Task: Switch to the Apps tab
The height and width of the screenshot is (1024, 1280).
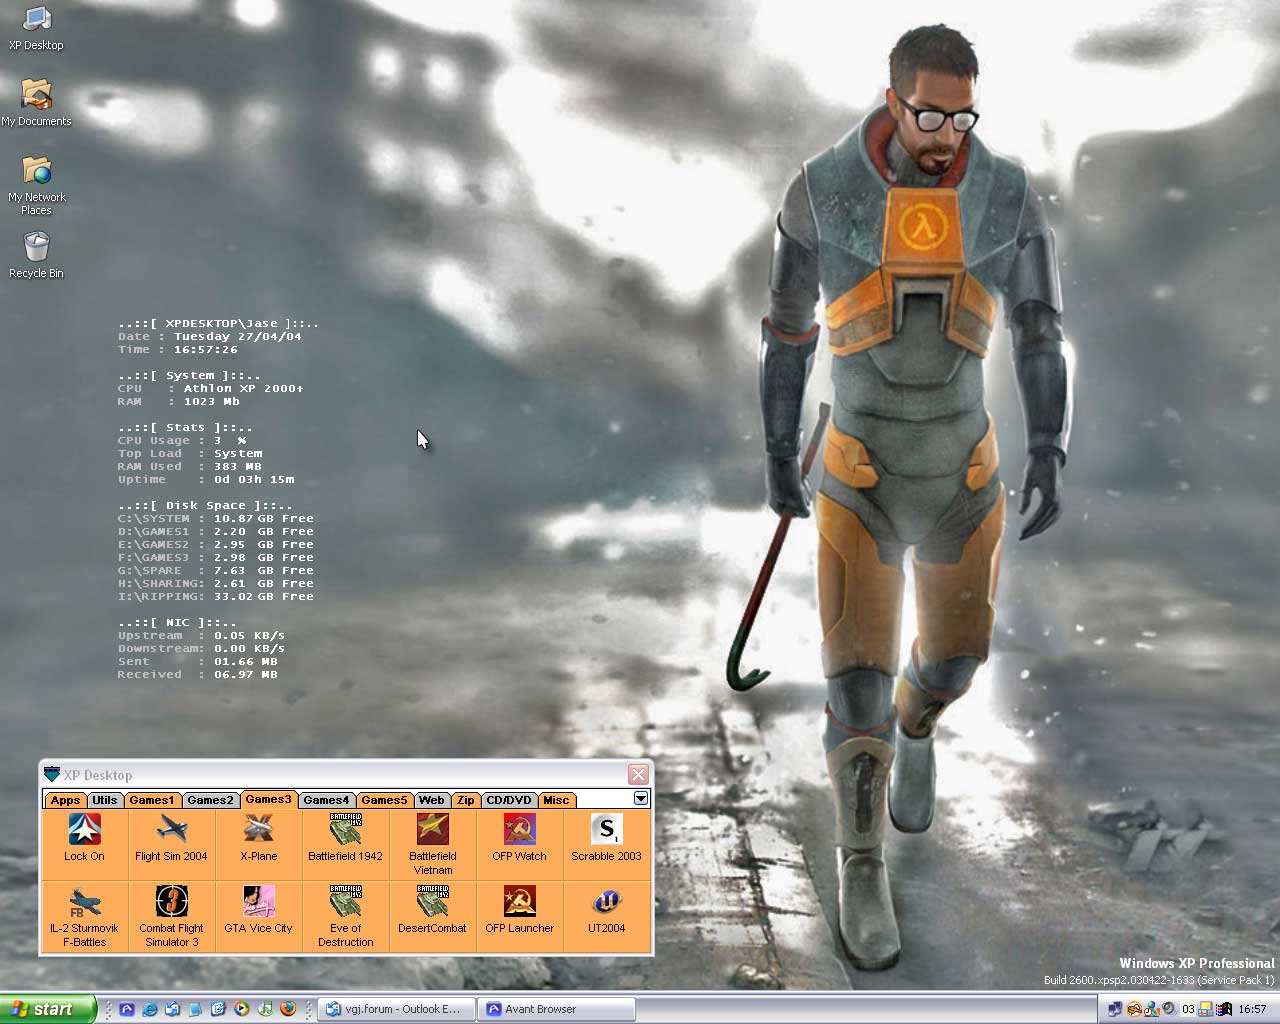Action: coord(65,800)
